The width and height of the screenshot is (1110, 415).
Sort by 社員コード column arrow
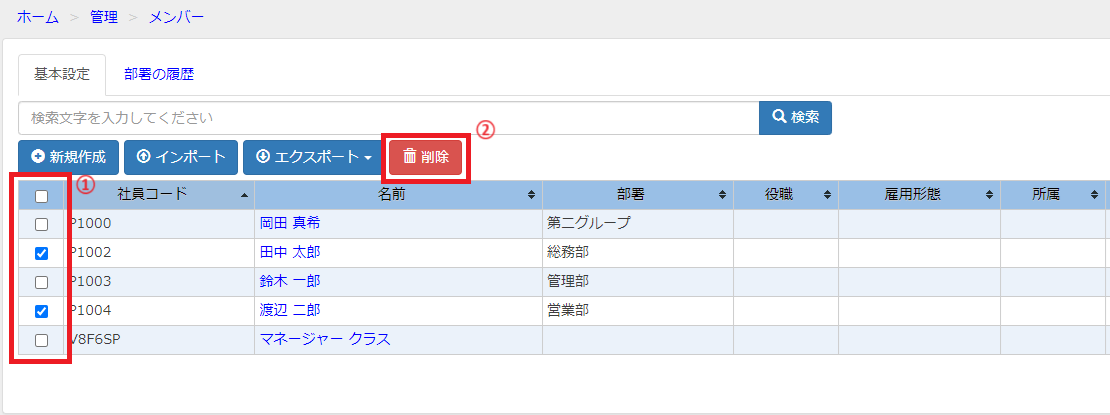click(244, 195)
